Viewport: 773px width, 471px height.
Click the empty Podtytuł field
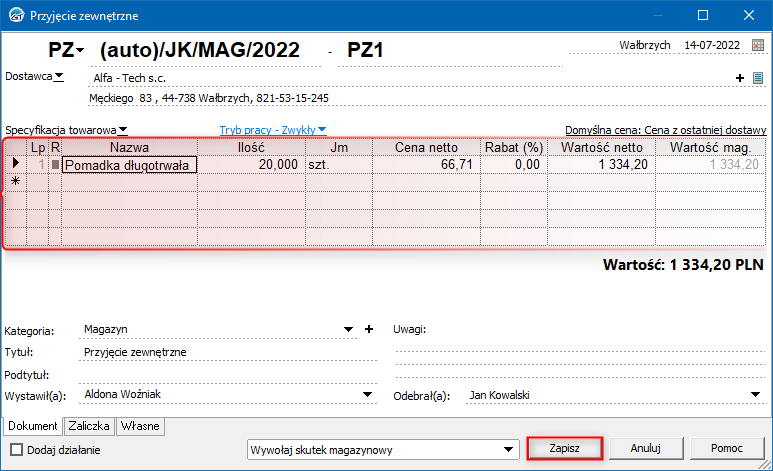tap(228, 375)
